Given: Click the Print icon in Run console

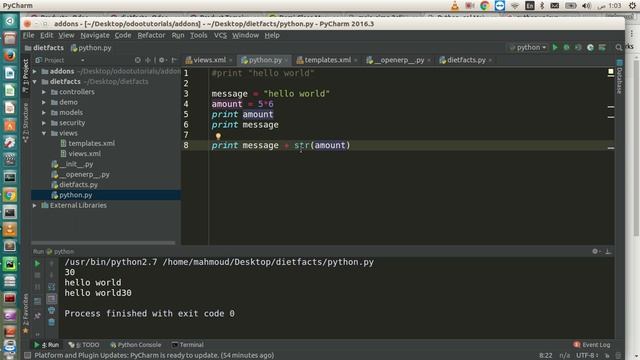Looking at the screenshot, I should tap(51, 311).
